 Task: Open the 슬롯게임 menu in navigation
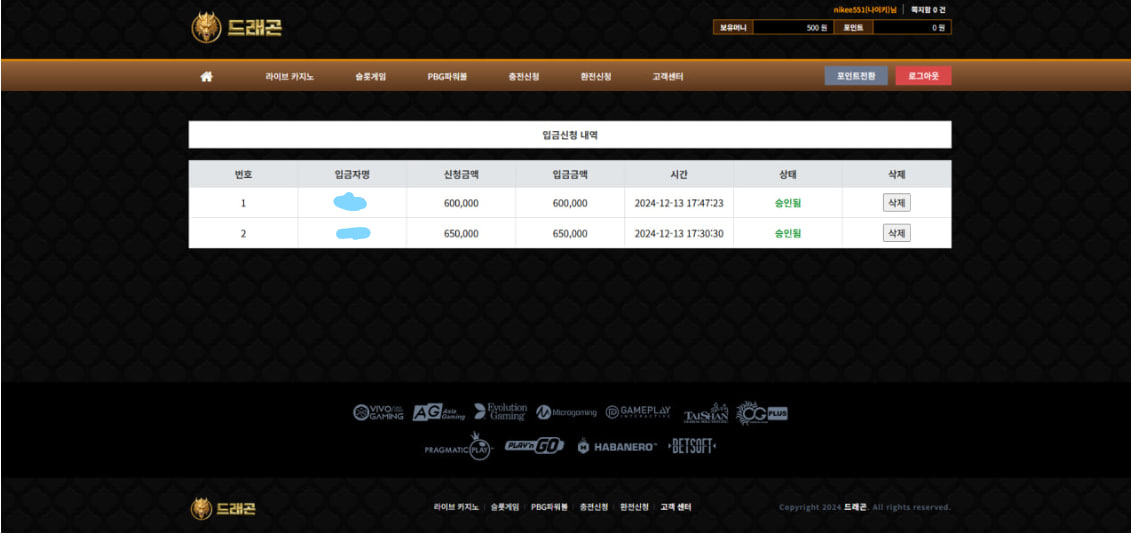point(370,76)
